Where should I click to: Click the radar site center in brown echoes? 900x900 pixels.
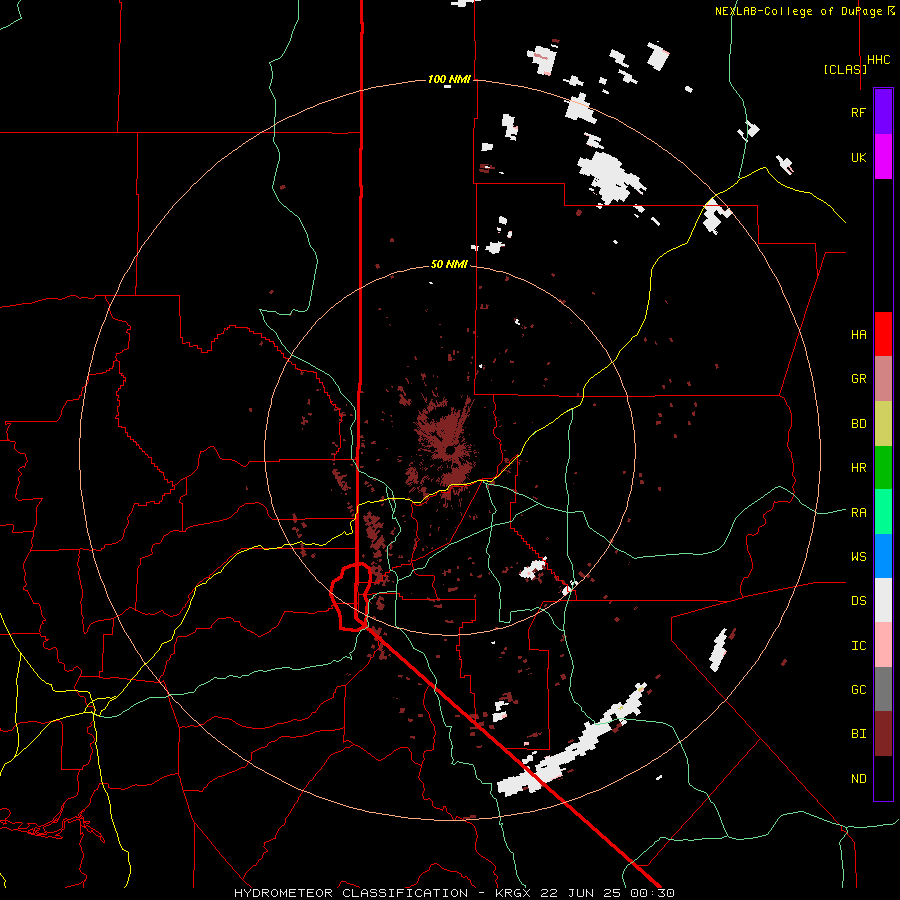click(451, 450)
